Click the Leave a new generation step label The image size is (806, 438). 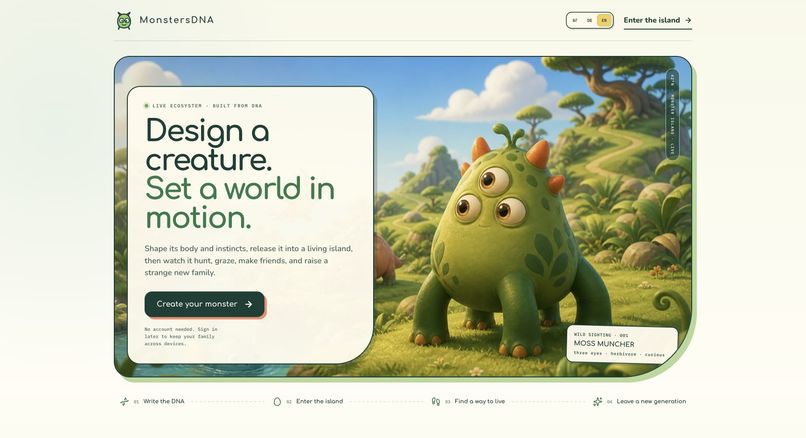pyautogui.click(x=651, y=402)
